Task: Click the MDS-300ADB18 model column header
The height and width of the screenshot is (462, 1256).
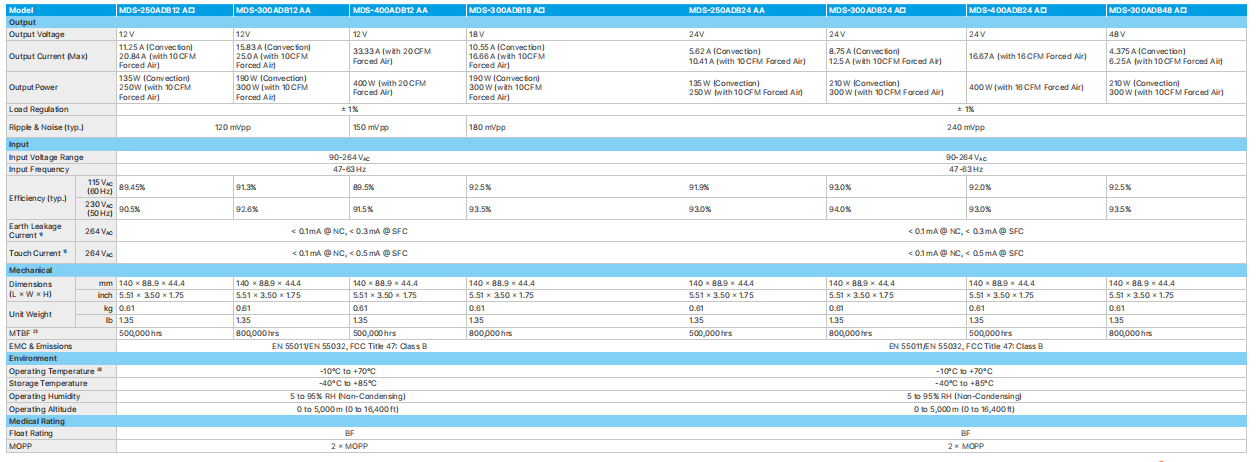Action: tap(507, 10)
